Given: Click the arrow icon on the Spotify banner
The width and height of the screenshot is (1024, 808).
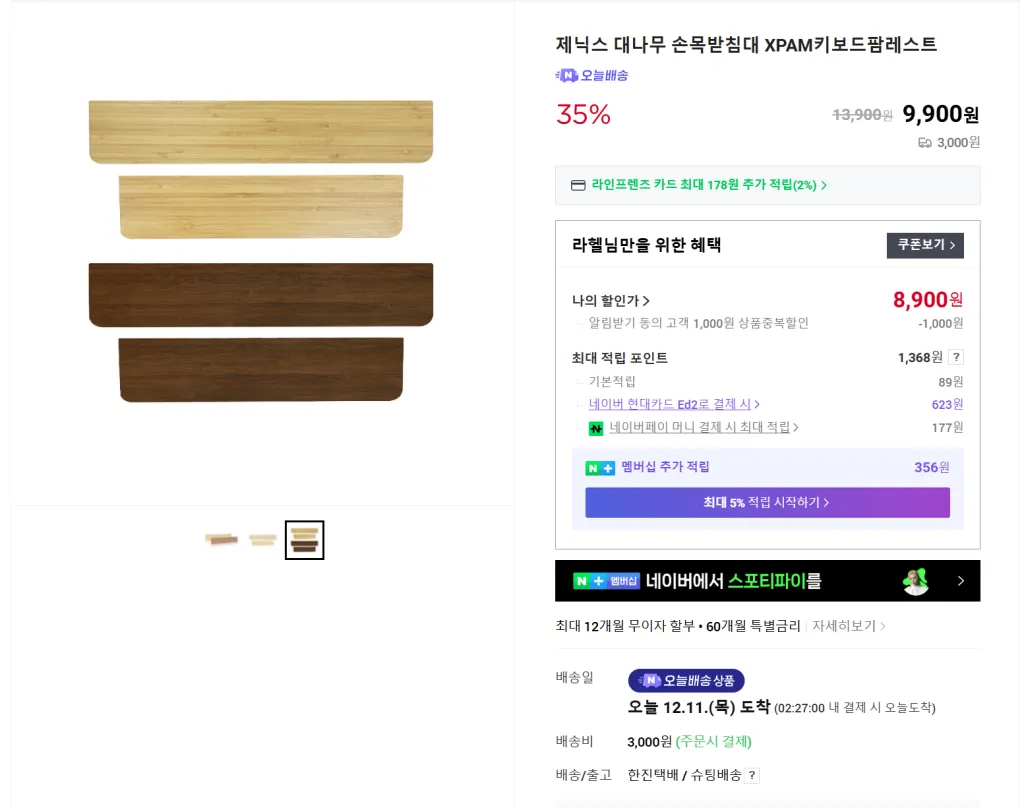Looking at the screenshot, I should (x=960, y=580).
